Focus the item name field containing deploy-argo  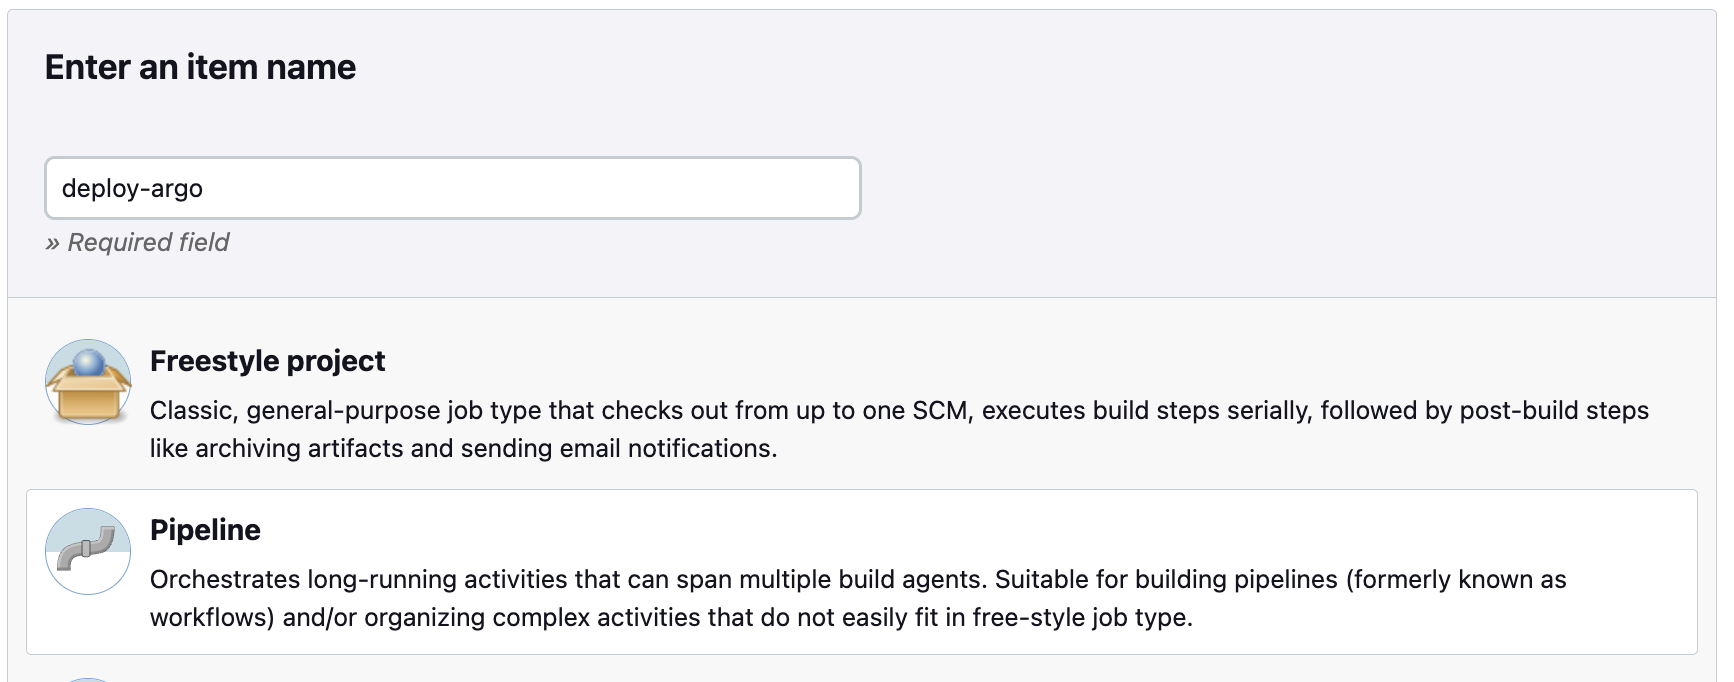453,188
